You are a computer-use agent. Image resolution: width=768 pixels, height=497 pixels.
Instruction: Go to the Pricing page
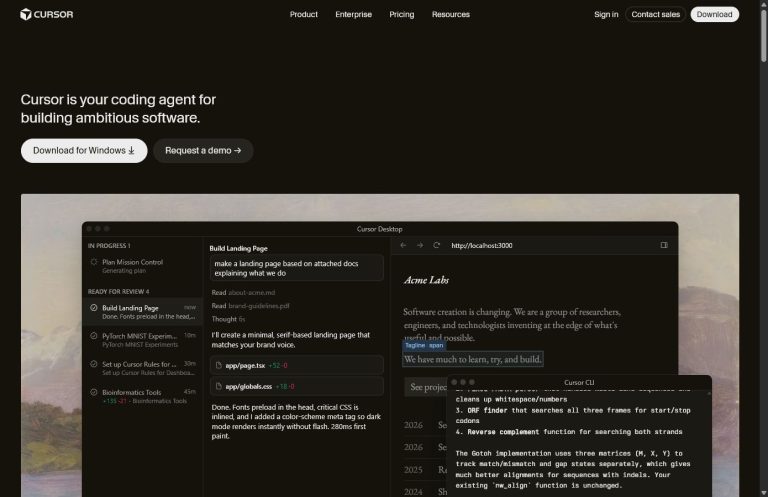(402, 14)
